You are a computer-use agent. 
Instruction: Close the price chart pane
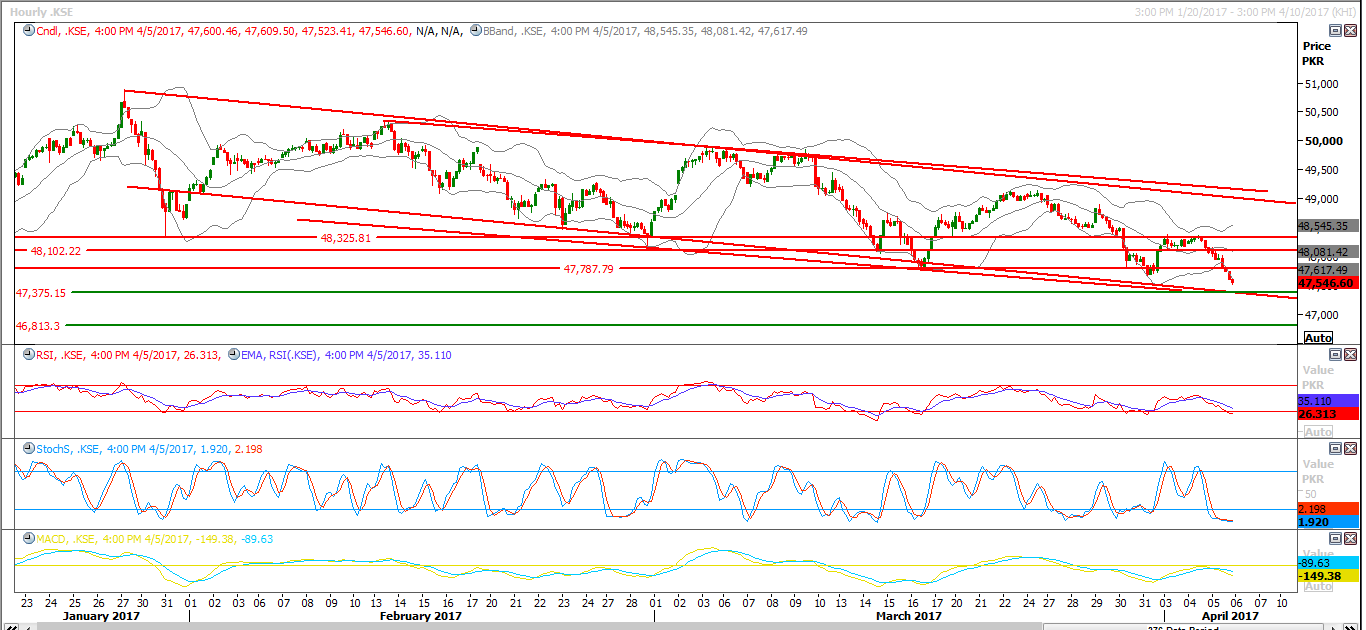click(1350, 31)
